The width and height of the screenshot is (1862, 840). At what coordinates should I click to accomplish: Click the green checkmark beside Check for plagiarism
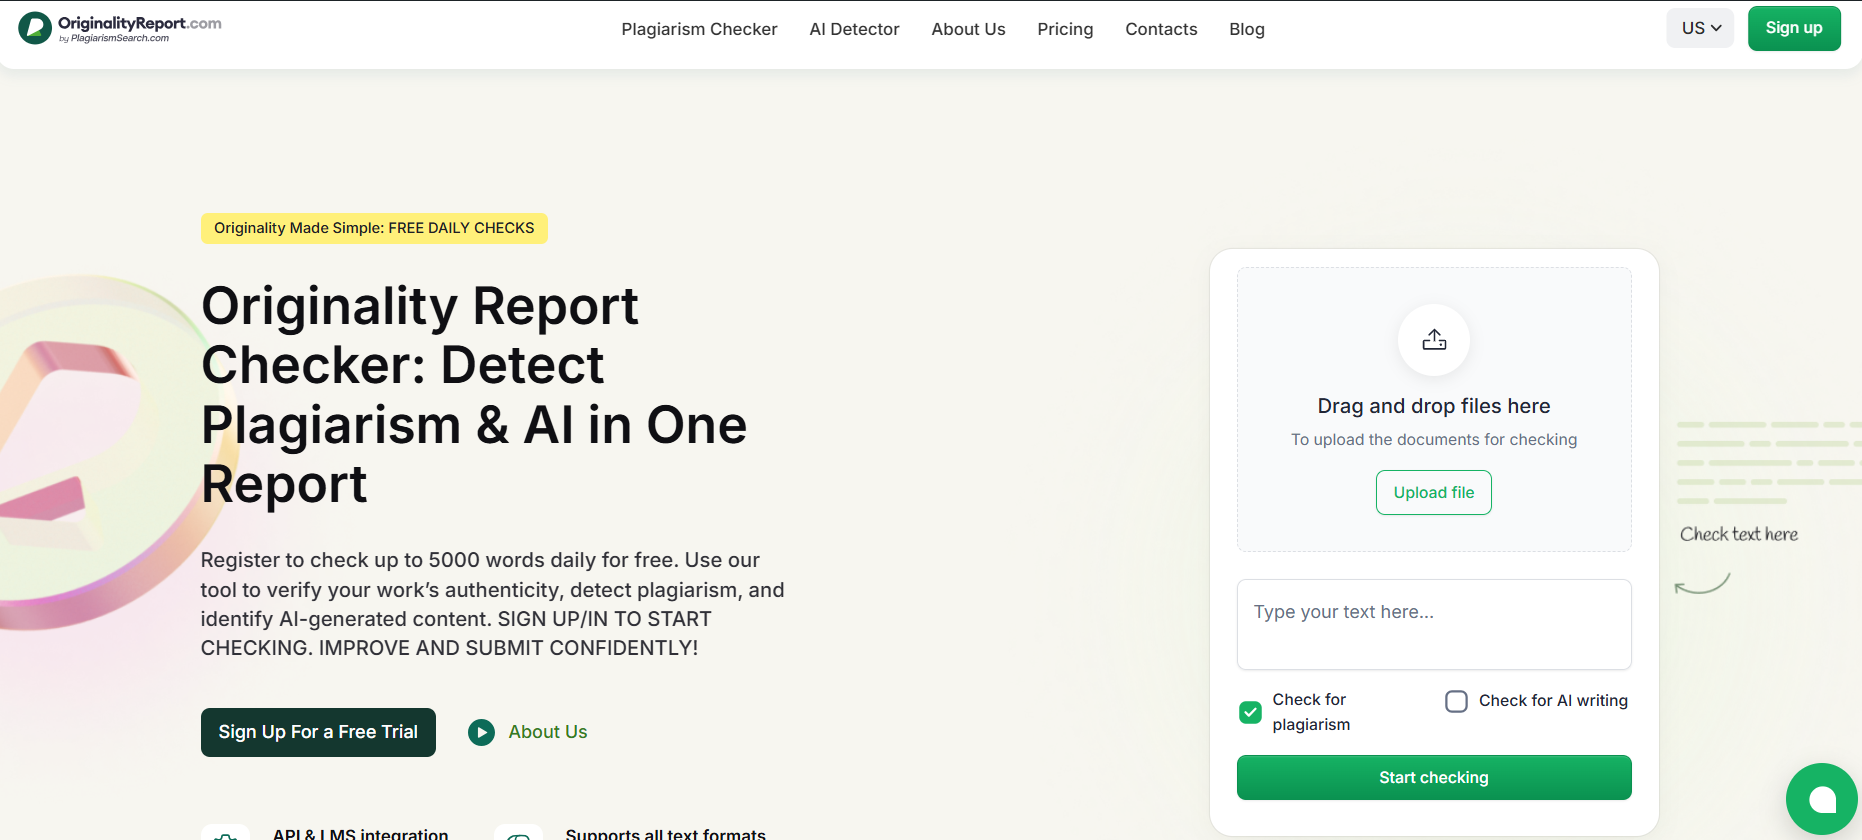1249,712
